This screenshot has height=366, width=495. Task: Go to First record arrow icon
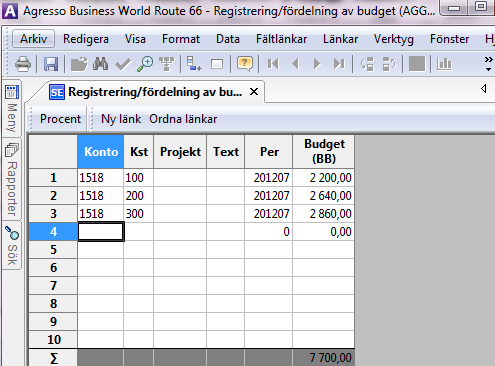273,64
